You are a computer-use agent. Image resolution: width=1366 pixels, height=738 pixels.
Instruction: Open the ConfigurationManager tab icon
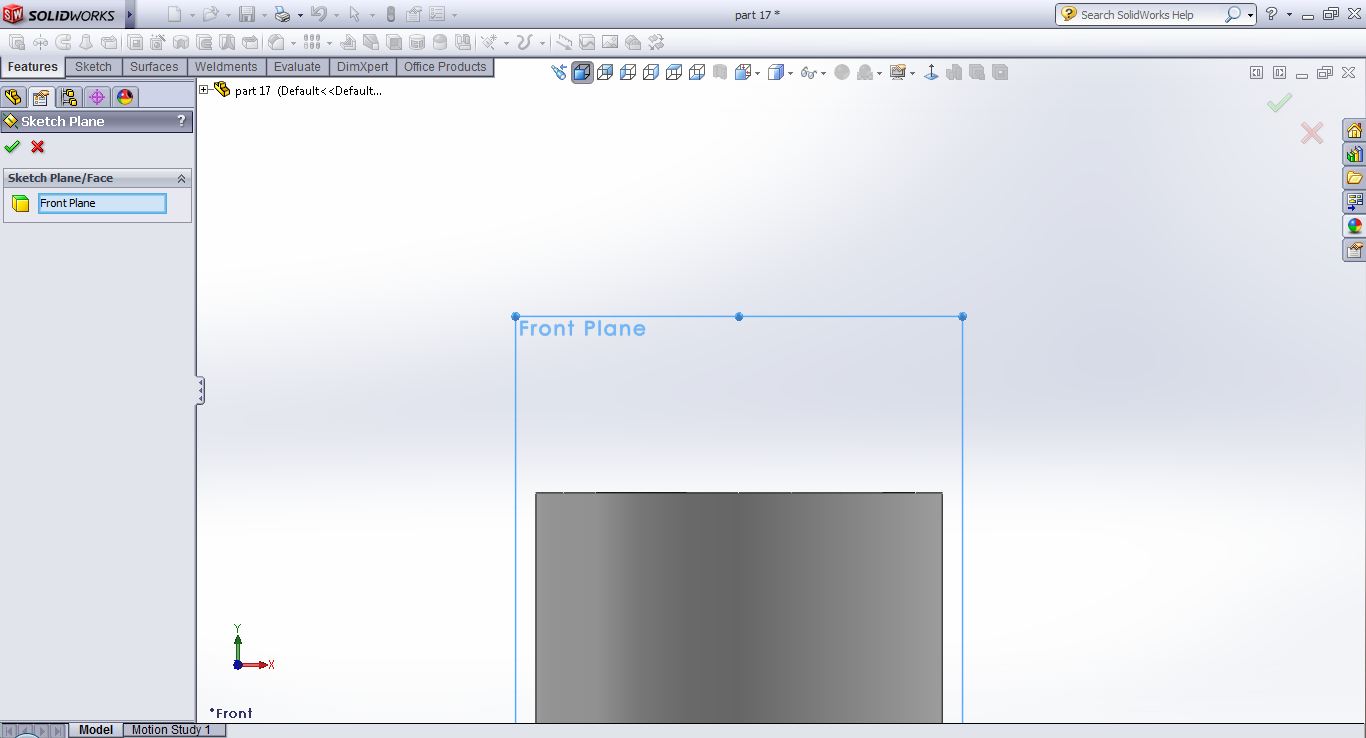pyautogui.click(x=69, y=97)
